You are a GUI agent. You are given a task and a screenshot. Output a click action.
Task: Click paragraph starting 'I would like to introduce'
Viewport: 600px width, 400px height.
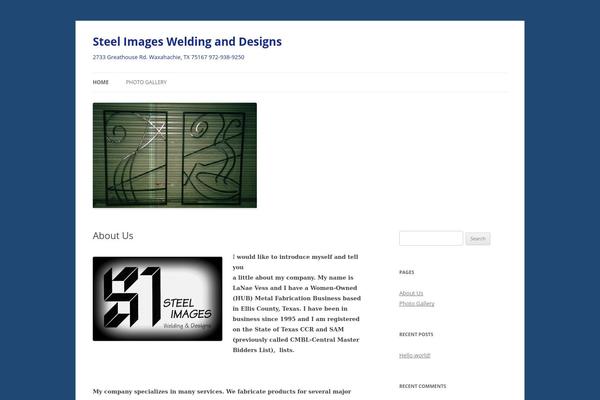297,303
